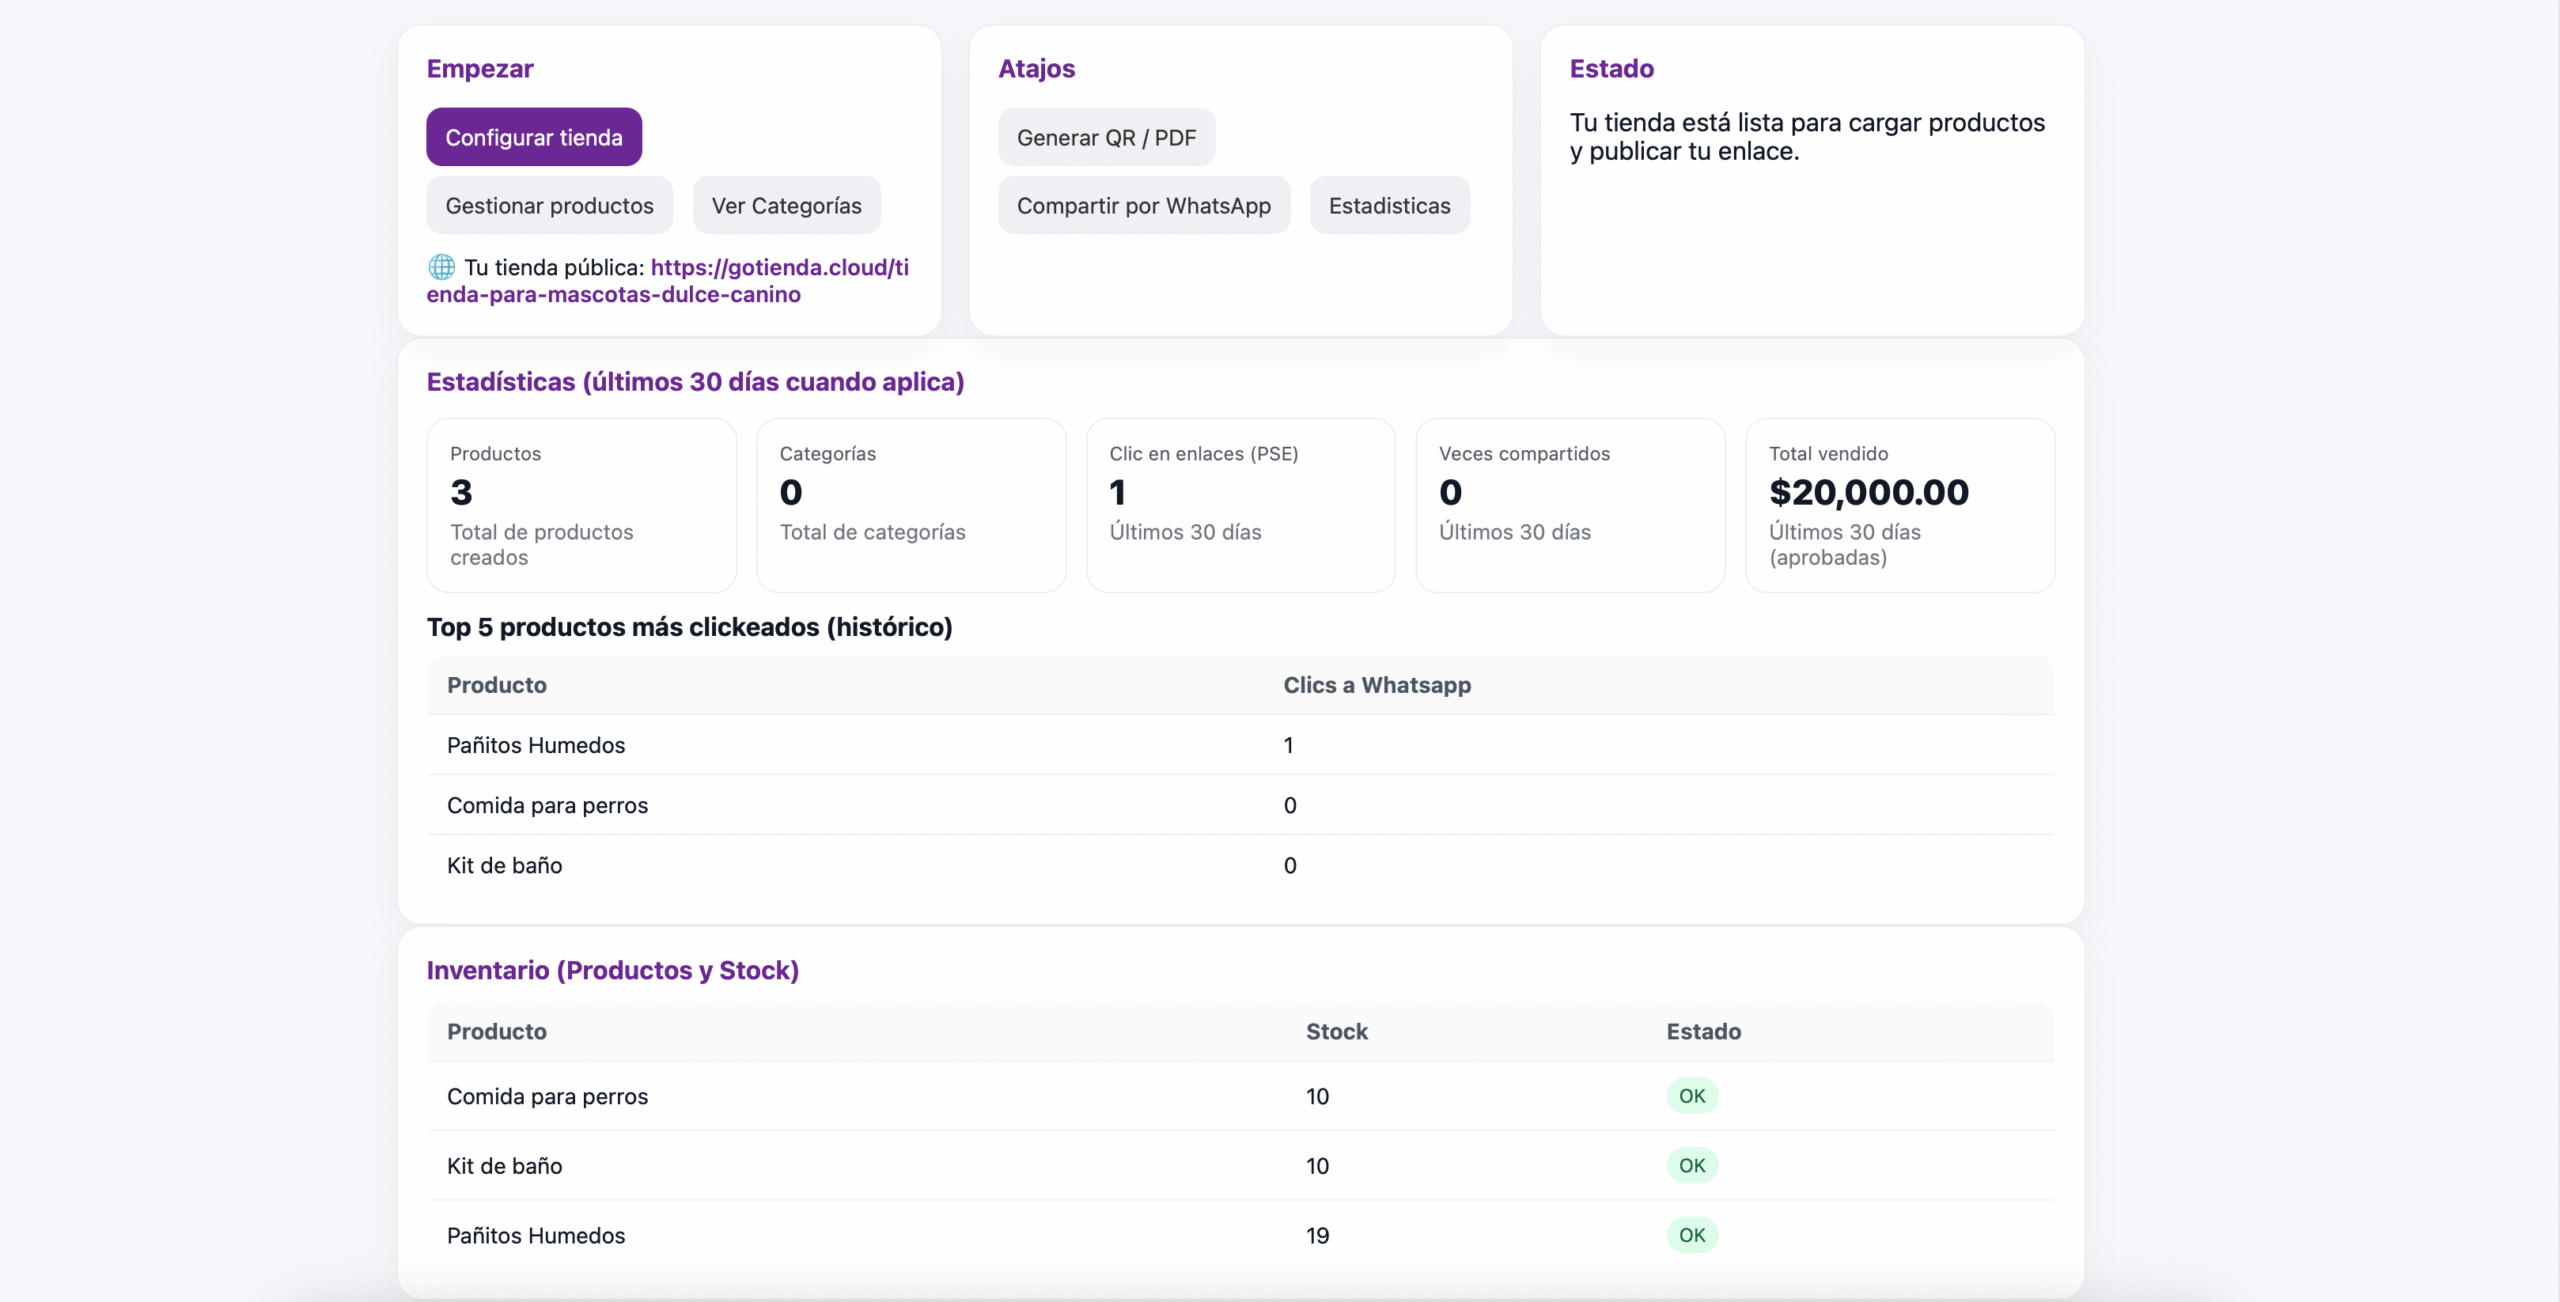Open Gestionar productos
The width and height of the screenshot is (2560, 1302).
tap(549, 205)
